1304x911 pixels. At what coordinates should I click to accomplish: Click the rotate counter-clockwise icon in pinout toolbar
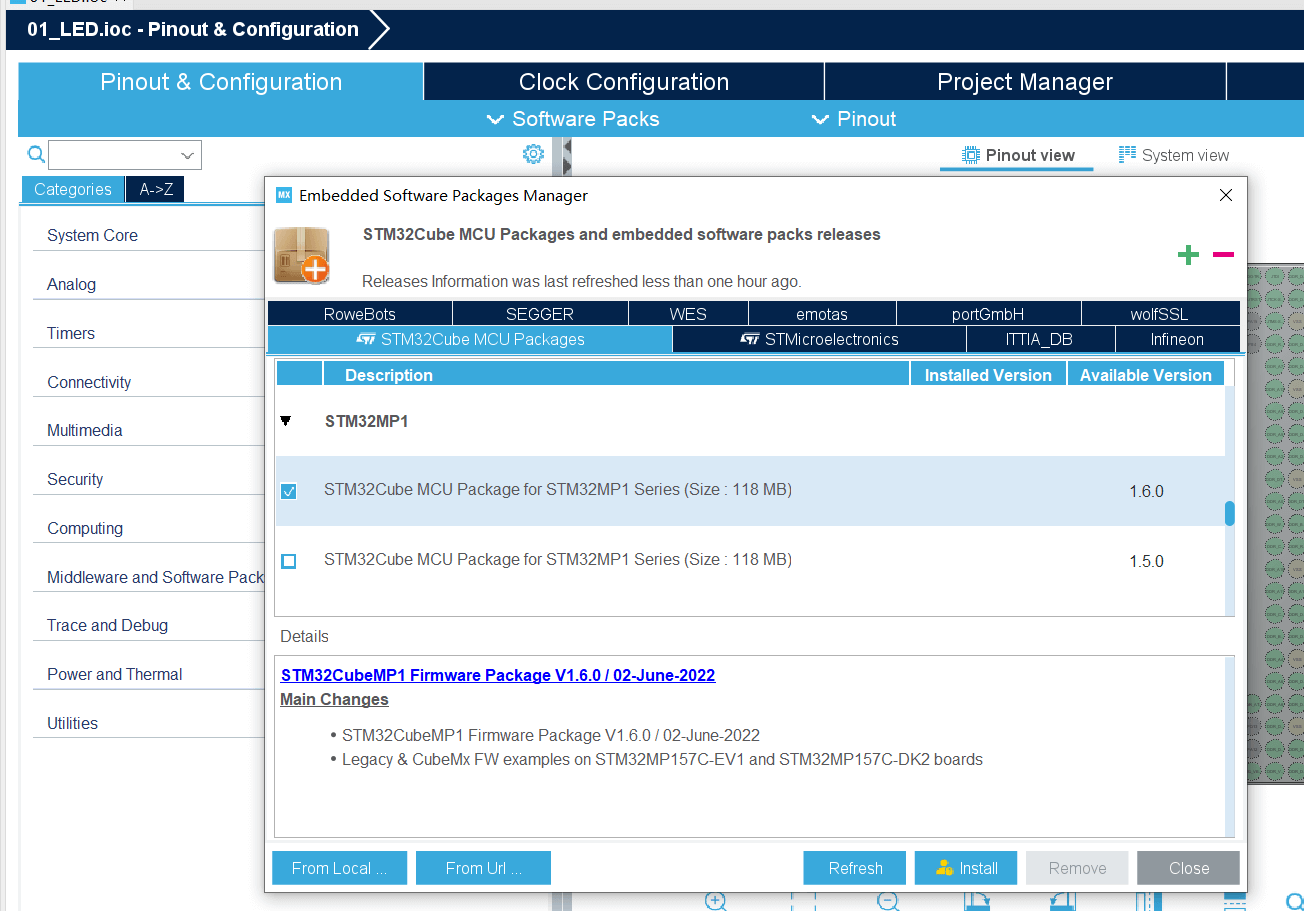[x=1063, y=901]
